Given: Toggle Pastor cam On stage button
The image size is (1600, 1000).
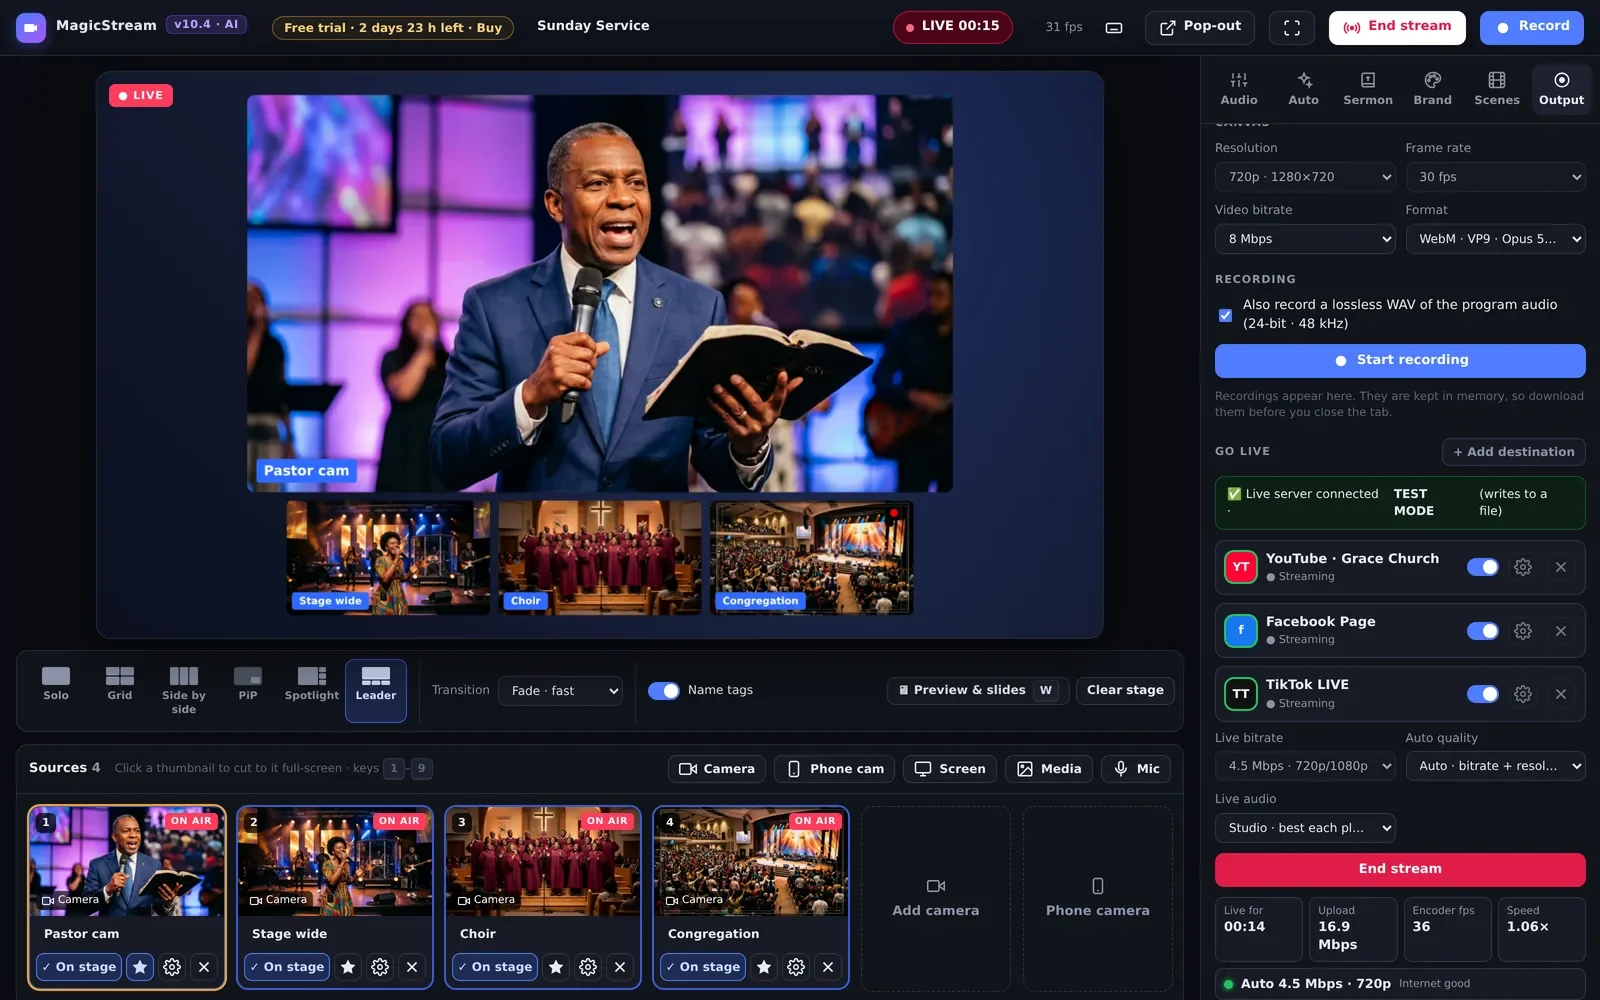Looking at the screenshot, I should [x=79, y=967].
